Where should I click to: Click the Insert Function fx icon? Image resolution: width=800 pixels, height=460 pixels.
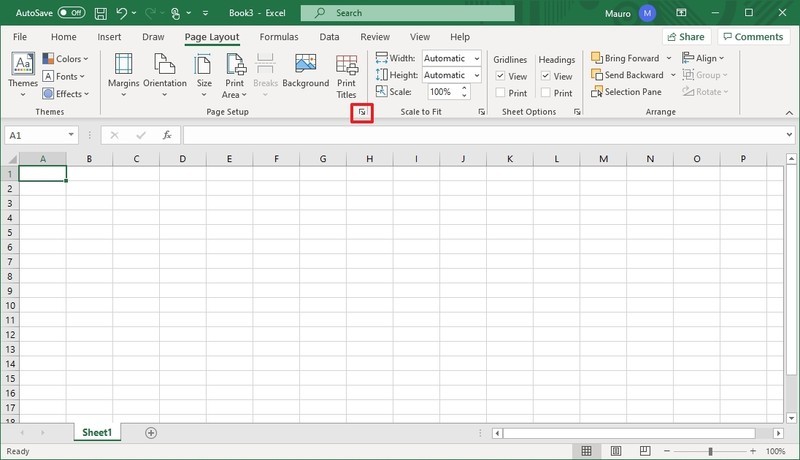click(x=167, y=135)
